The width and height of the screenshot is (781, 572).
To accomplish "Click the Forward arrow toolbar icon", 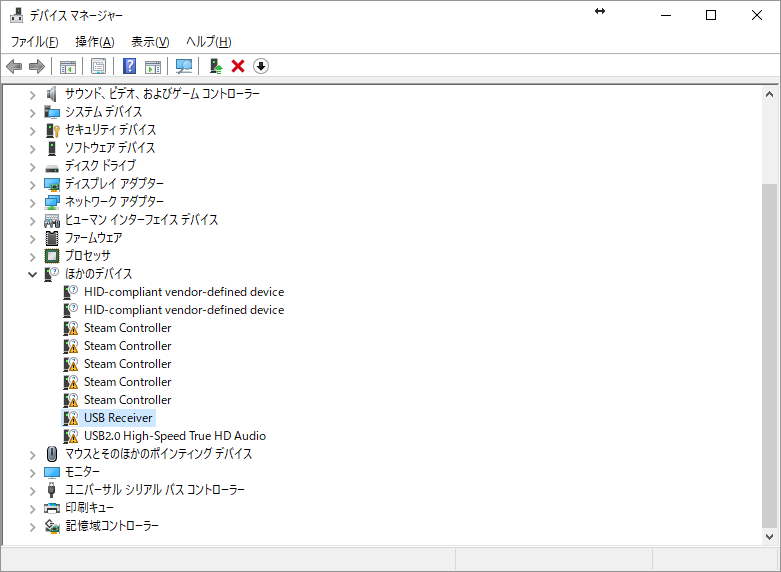I will (x=37, y=66).
